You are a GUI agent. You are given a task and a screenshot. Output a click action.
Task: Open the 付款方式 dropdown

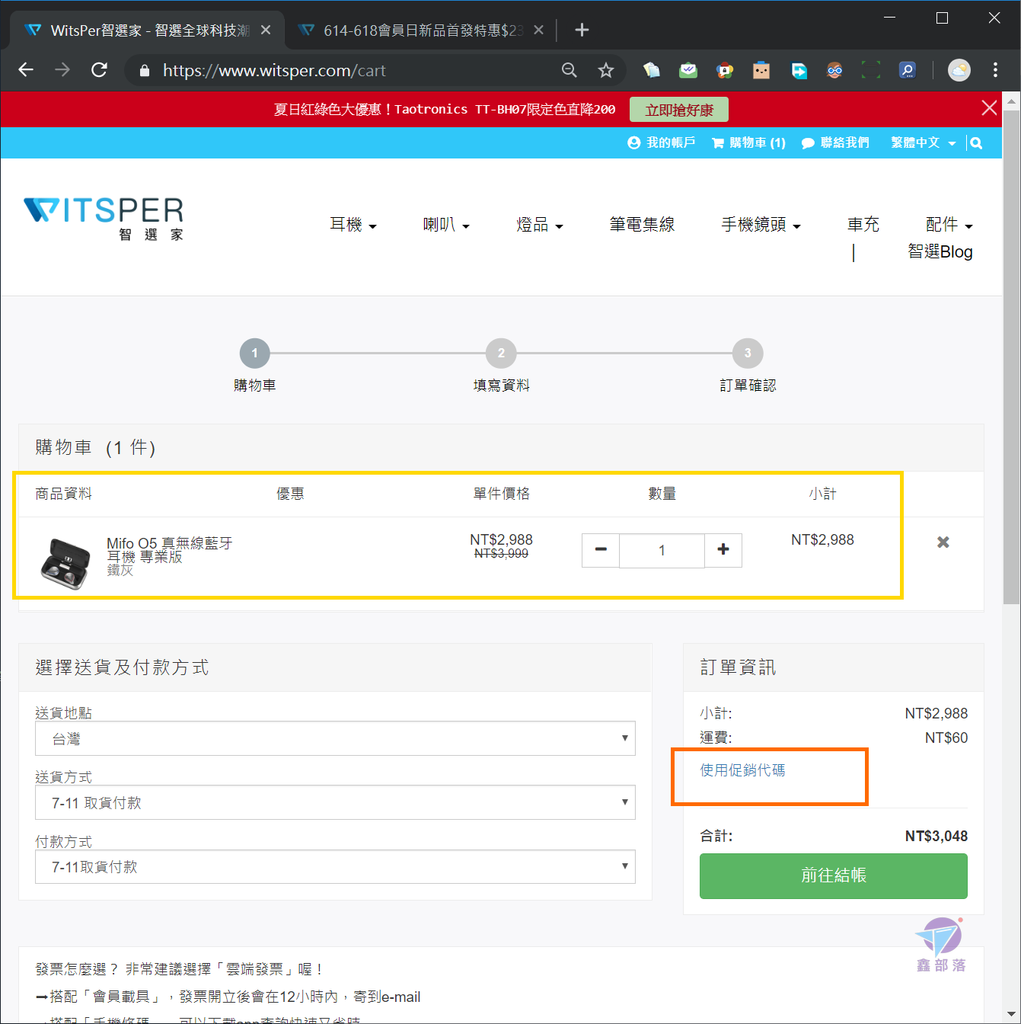pos(335,867)
